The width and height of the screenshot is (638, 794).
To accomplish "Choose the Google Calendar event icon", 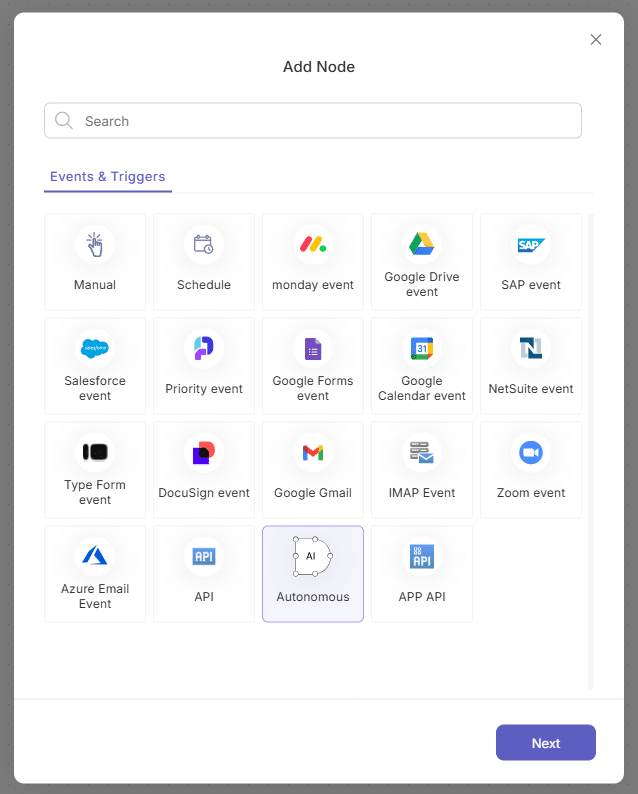I will 422,348.
